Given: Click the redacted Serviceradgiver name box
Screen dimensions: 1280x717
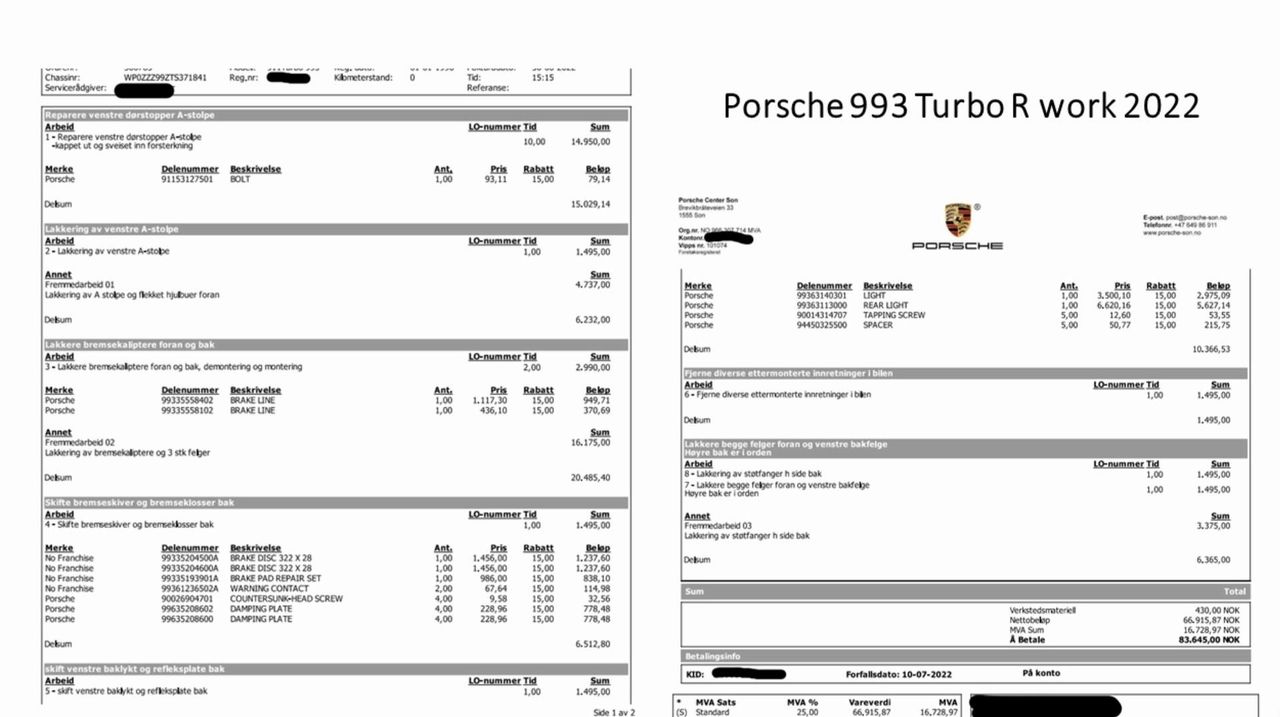Looking at the screenshot, I should [x=158, y=90].
